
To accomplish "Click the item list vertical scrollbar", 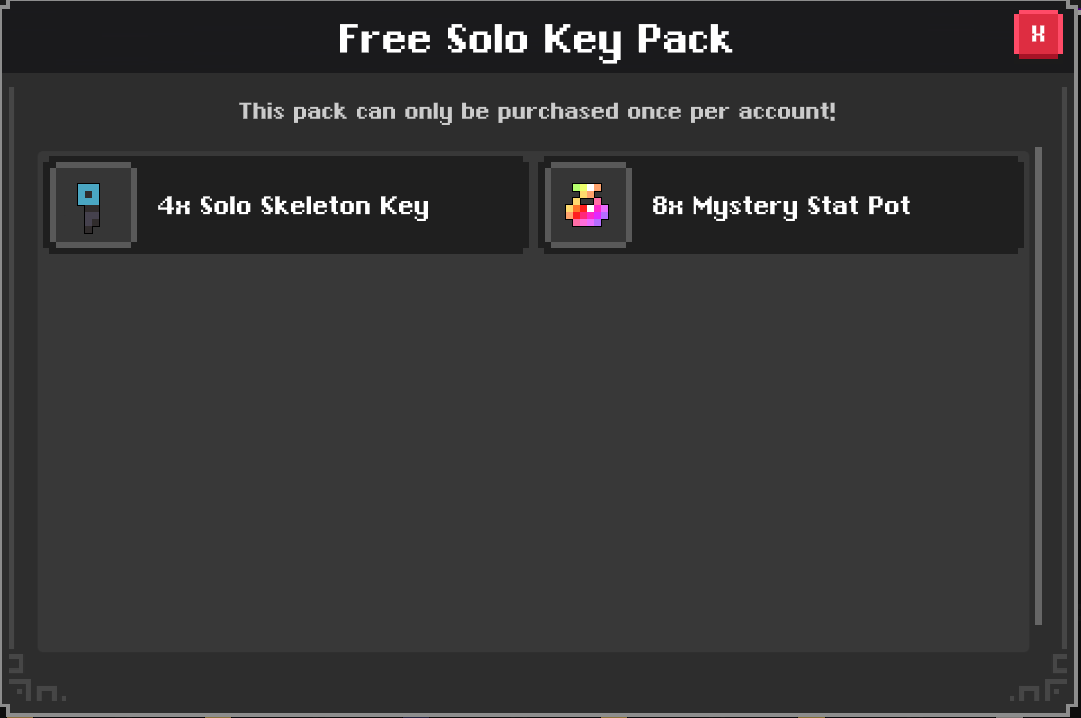I will (1038, 386).
